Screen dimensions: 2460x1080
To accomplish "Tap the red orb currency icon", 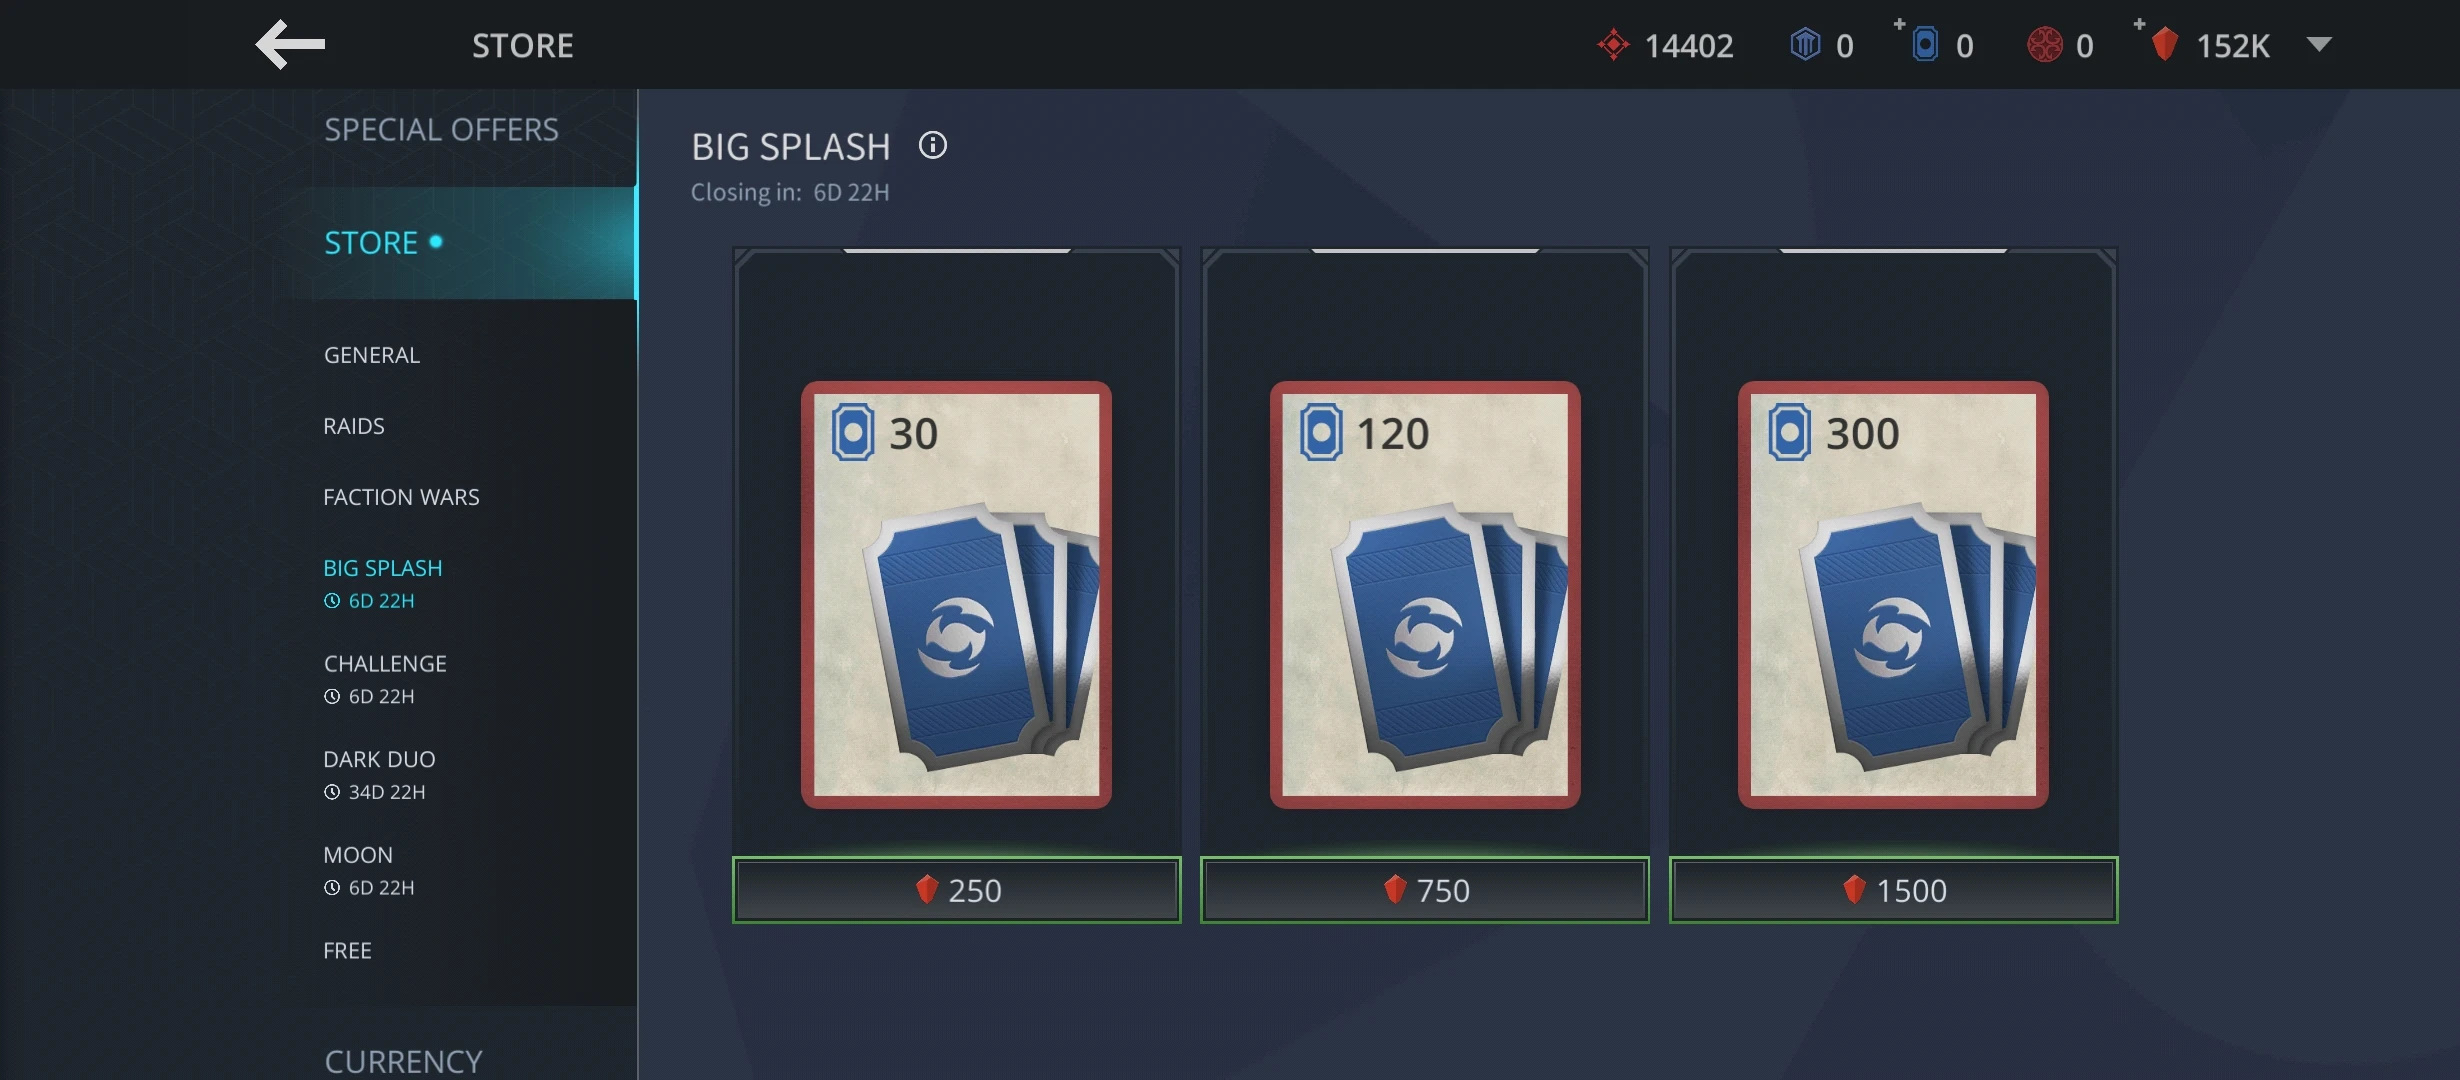I will pos(2044,45).
